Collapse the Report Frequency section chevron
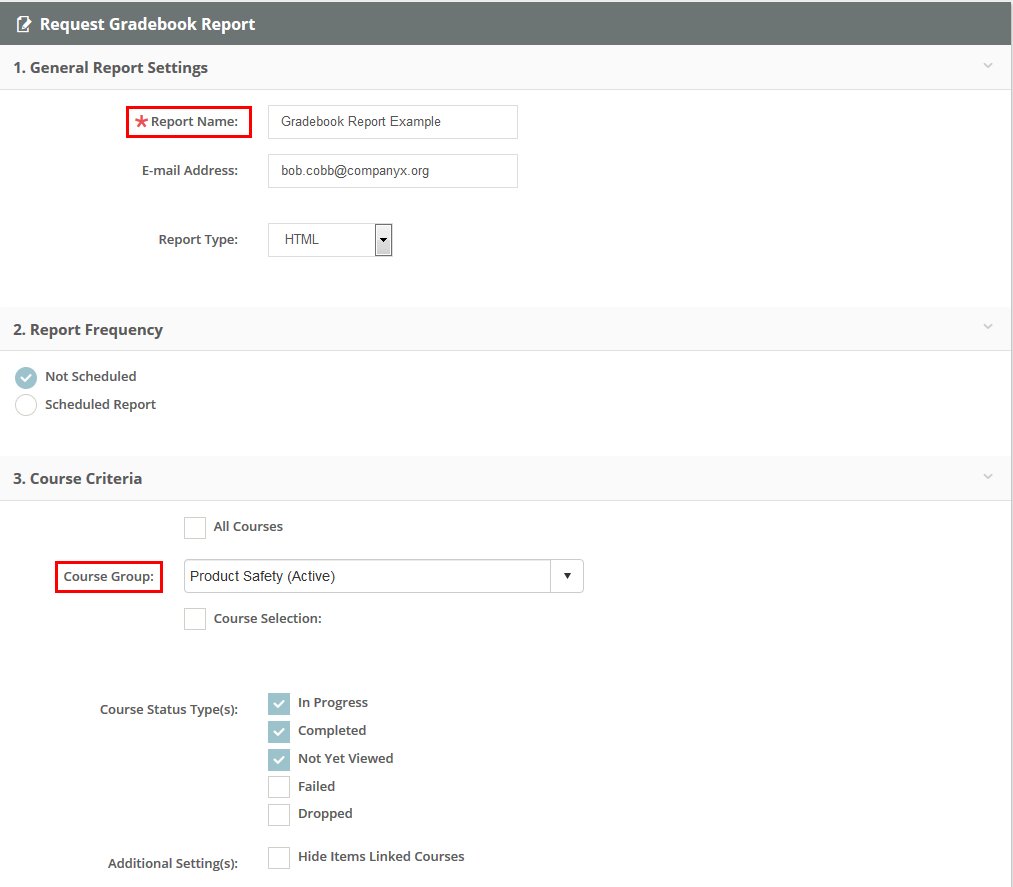 coord(987,327)
